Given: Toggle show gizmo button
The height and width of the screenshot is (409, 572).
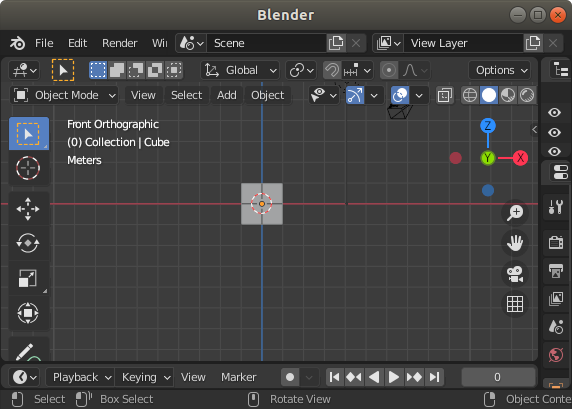Looking at the screenshot, I should coord(355,95).
